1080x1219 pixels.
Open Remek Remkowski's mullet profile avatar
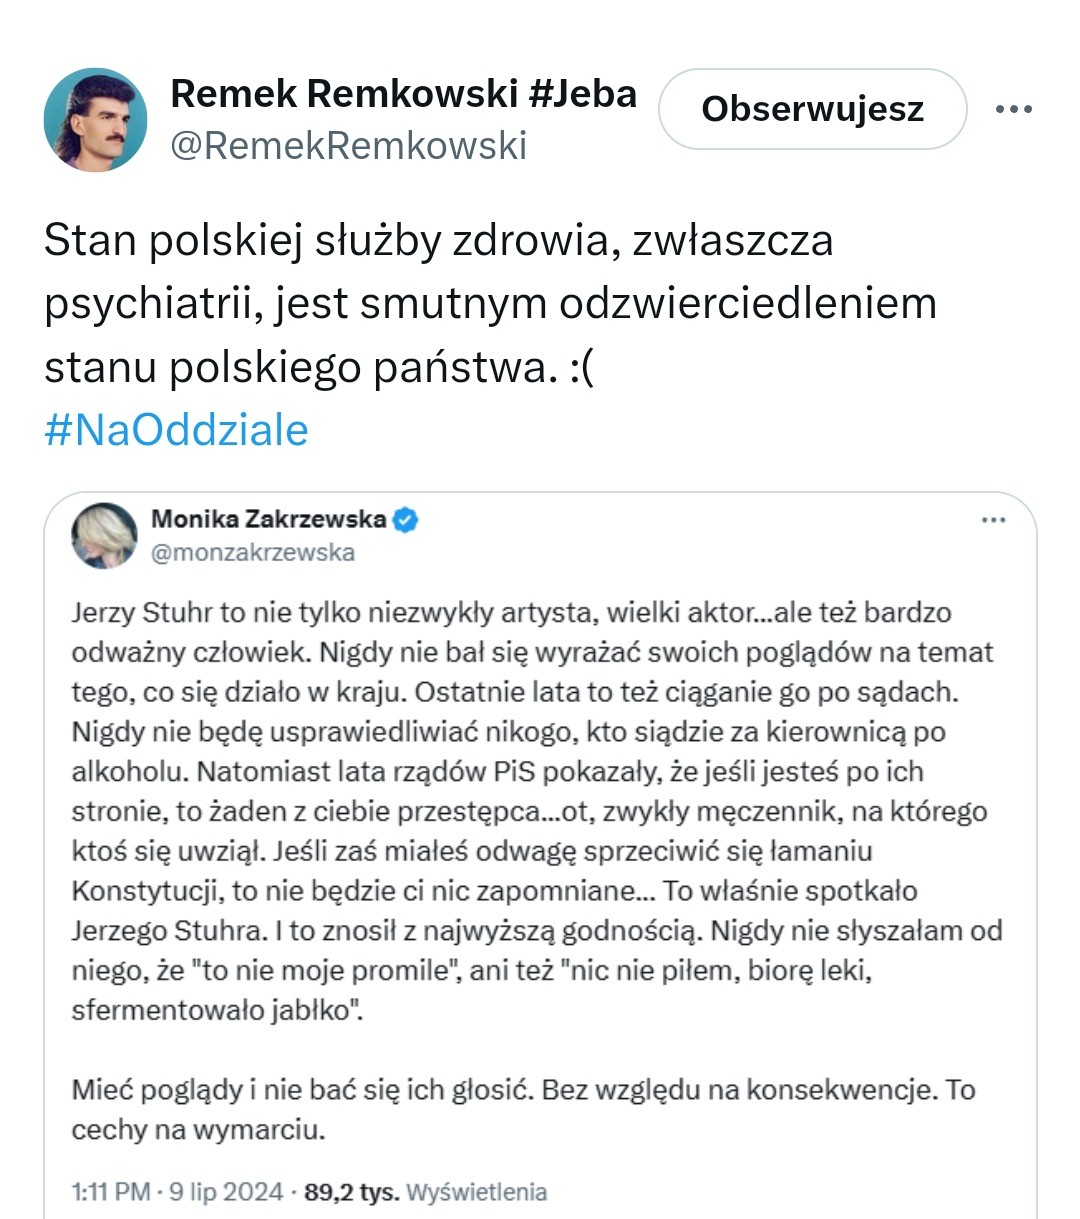click(x=95, y=120)
